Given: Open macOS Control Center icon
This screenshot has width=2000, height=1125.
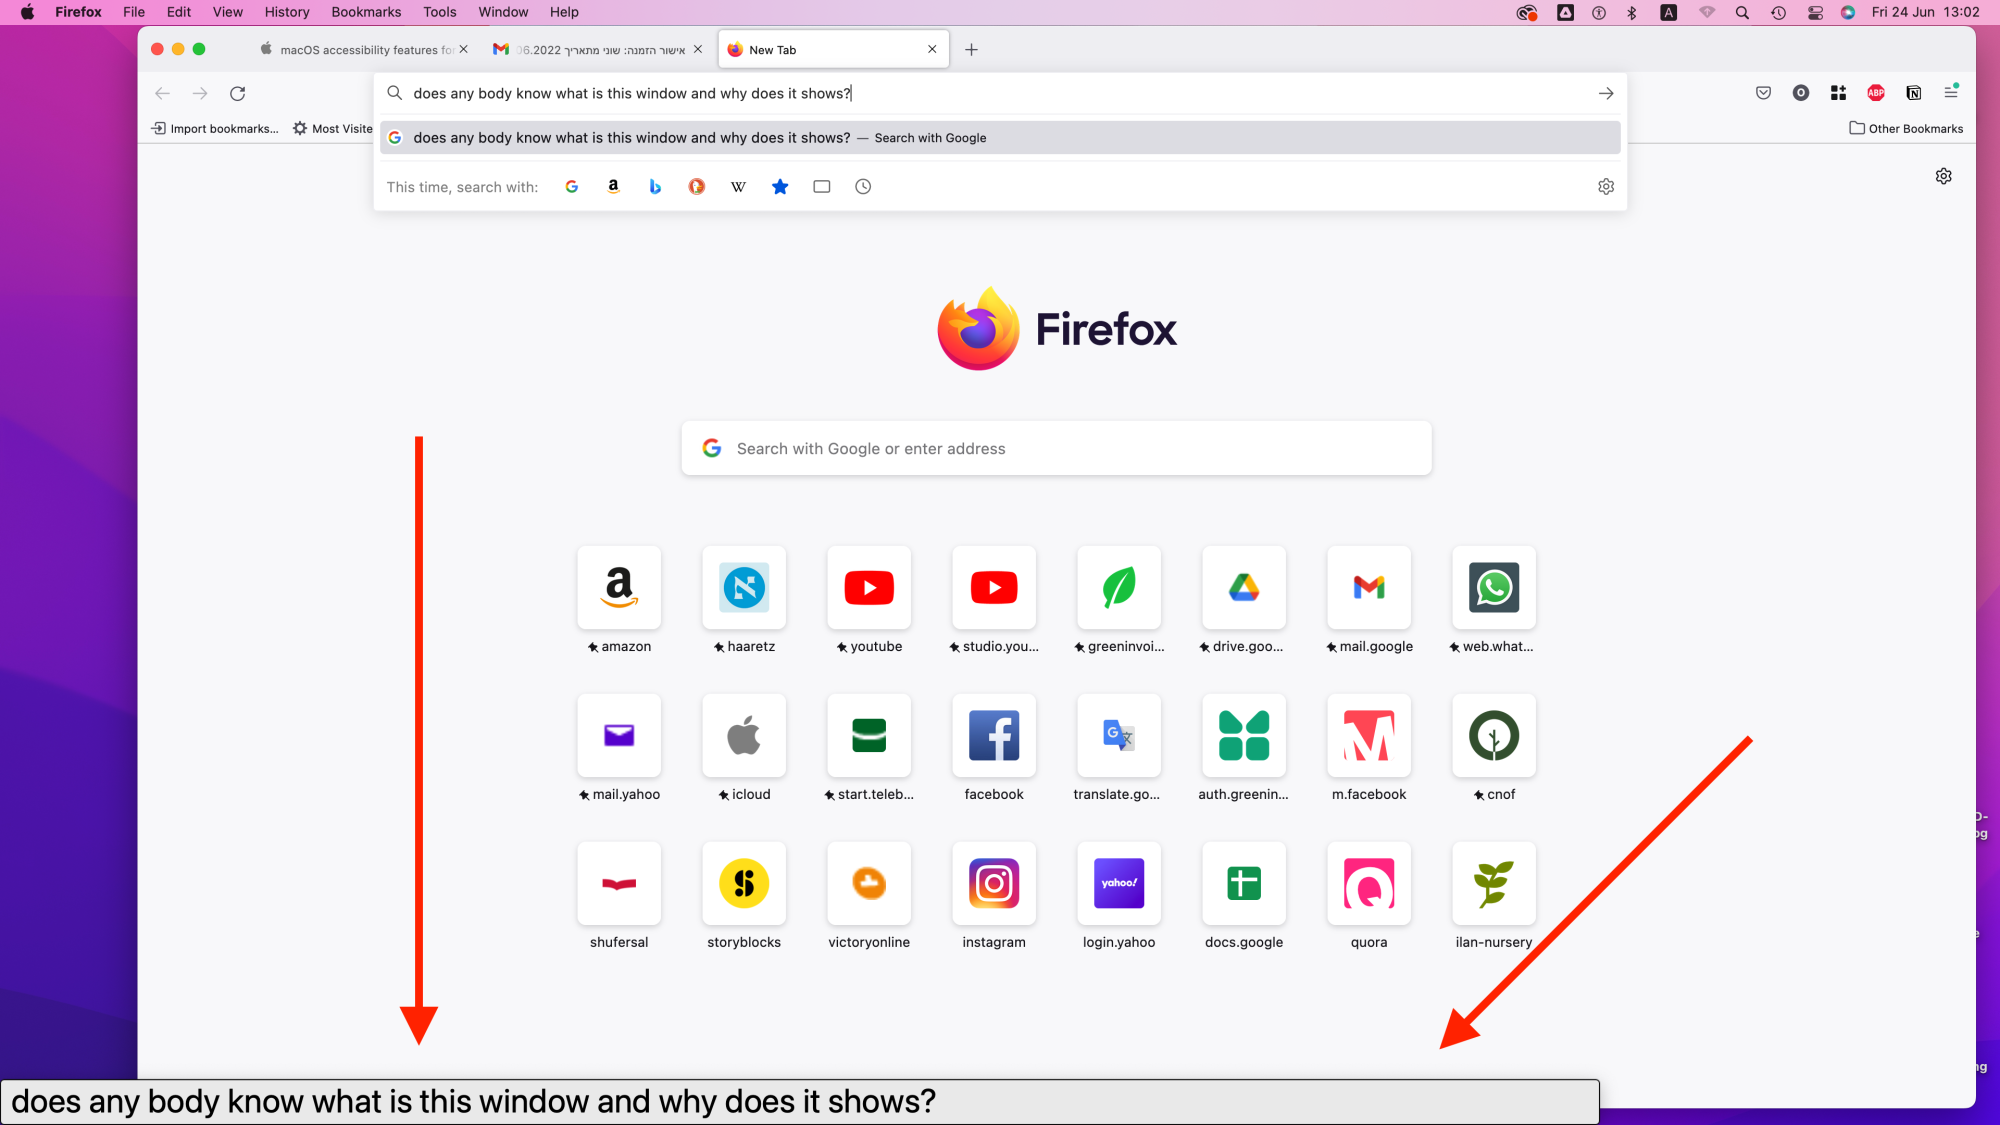Looking at the screenshot, I should point(1815,12).
